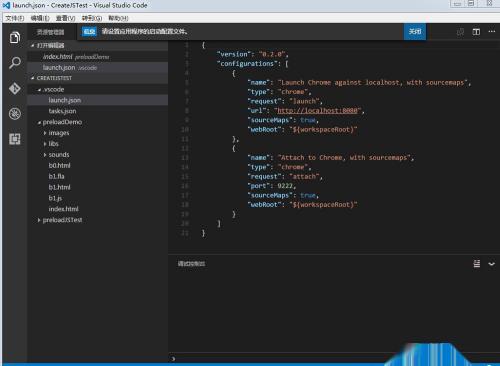Screen dimensions: 500x366
Task: Click the open changes icon in editor toolbar
Action: click(x=460, y=32)
